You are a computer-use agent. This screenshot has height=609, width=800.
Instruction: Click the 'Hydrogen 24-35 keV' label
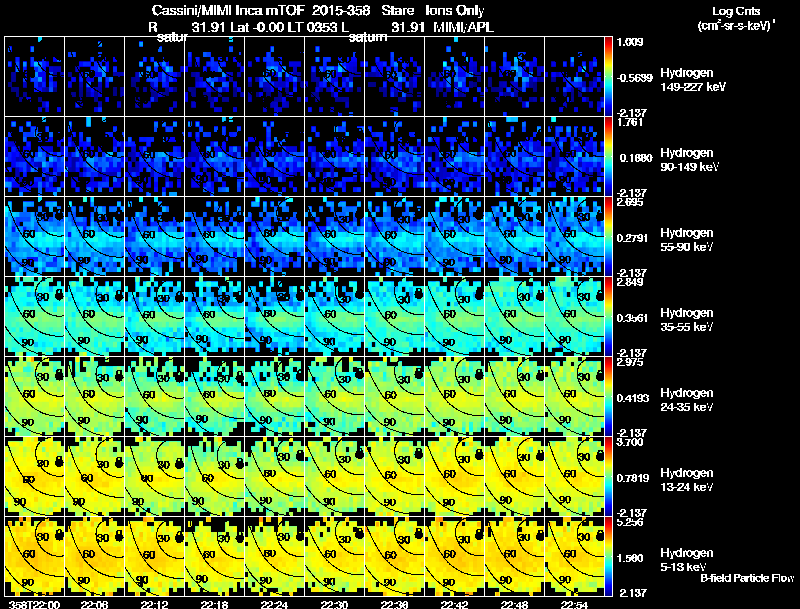(687, 400)
